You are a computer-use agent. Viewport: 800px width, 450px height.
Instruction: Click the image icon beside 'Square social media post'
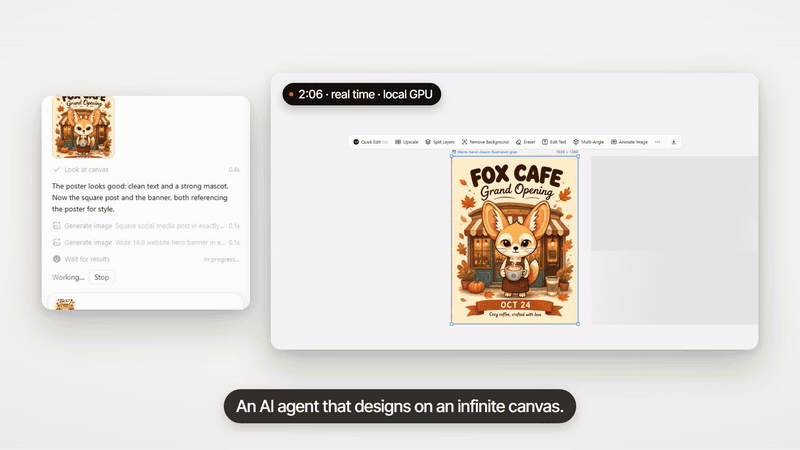click(57, 226)
